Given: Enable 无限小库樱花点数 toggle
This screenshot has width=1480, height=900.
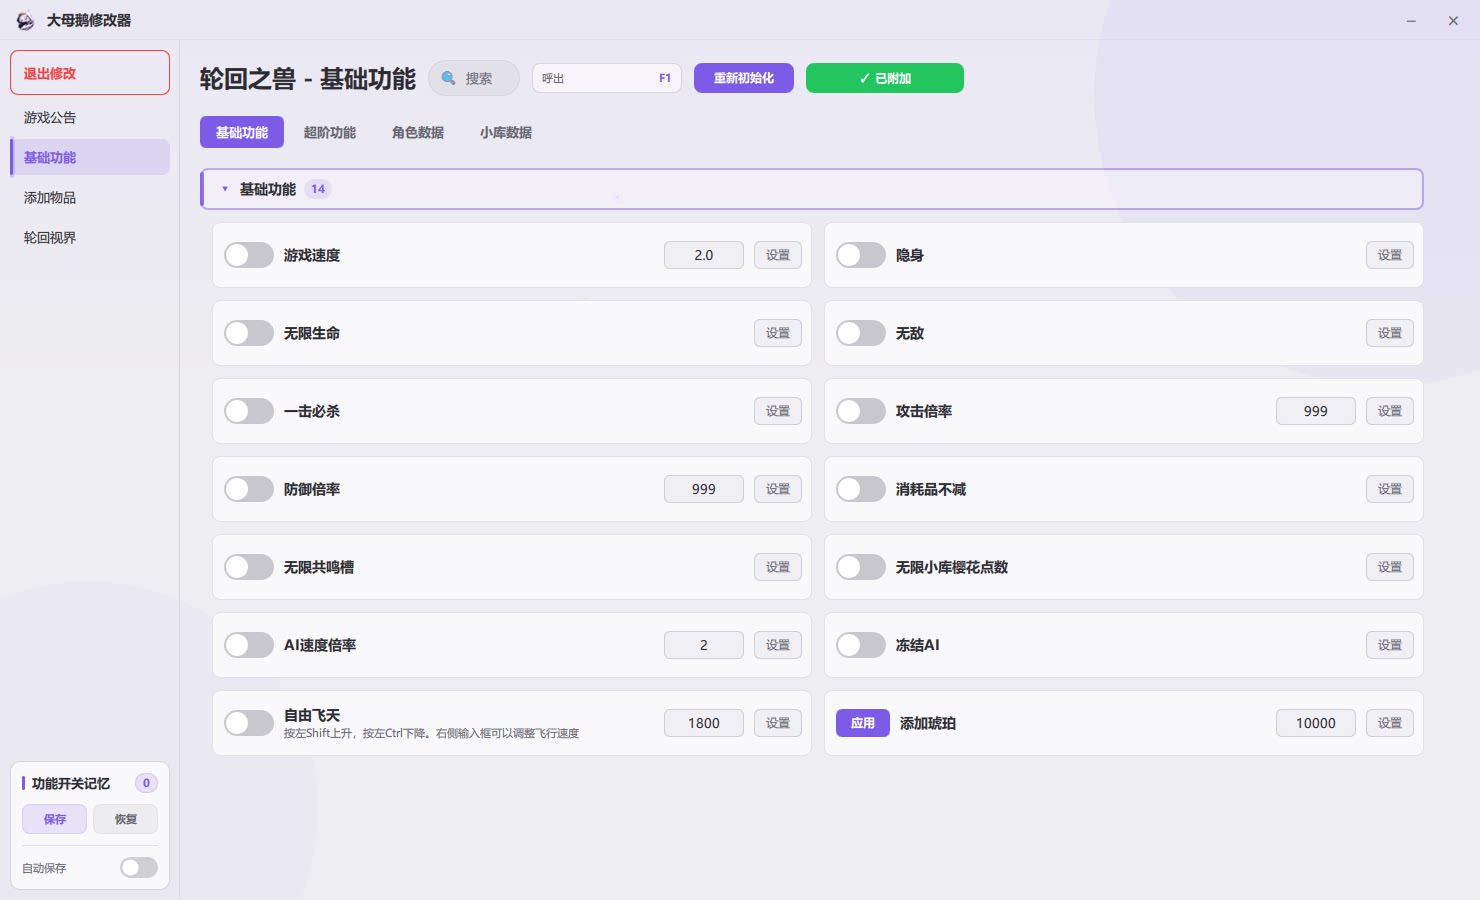Looking at the screenshot, I should 861,567.
